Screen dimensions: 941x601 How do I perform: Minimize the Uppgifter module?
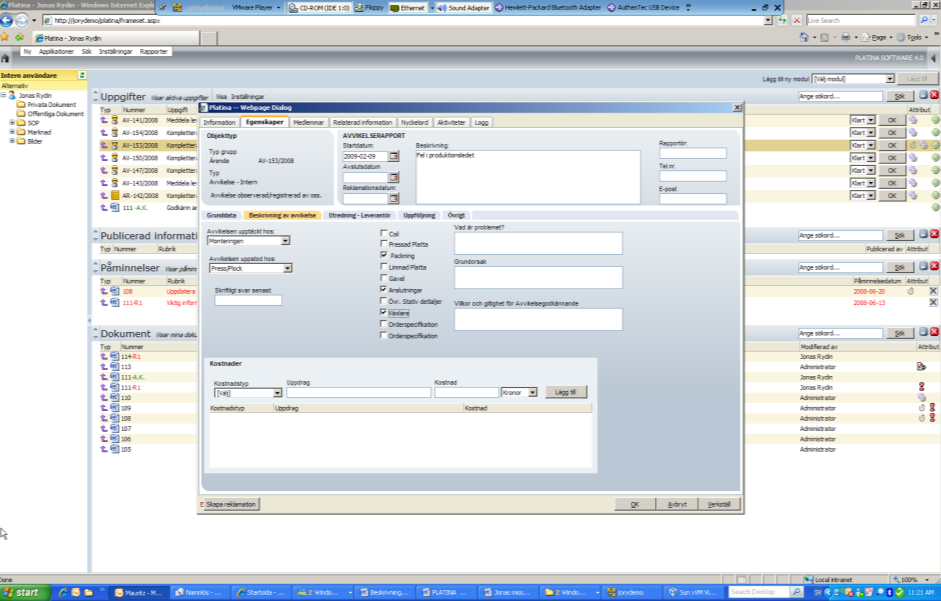924,95
